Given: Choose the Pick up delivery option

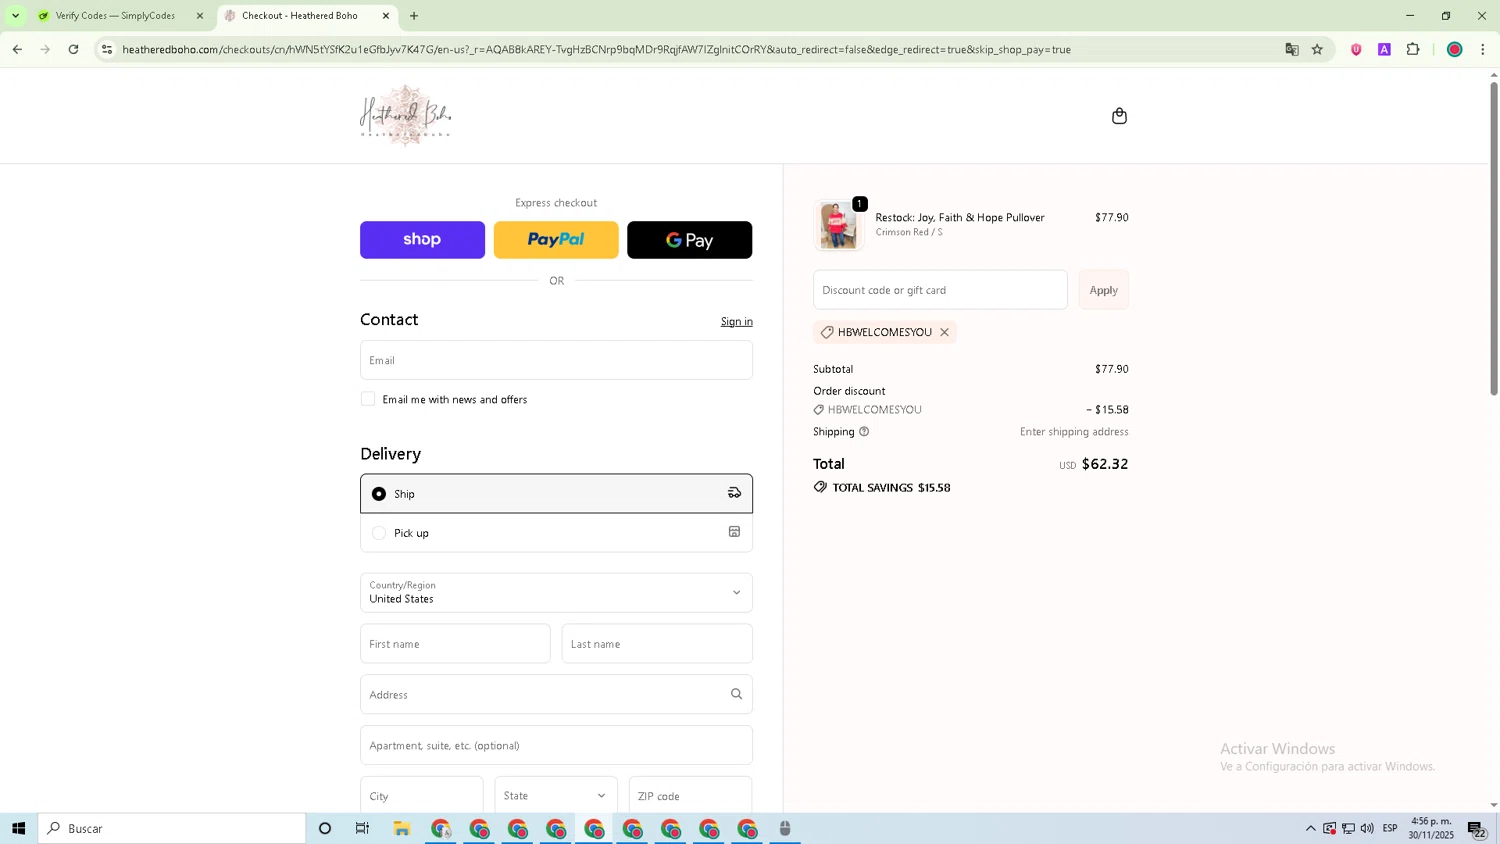Looking at the screenshot, I should [x=556, y=533].
